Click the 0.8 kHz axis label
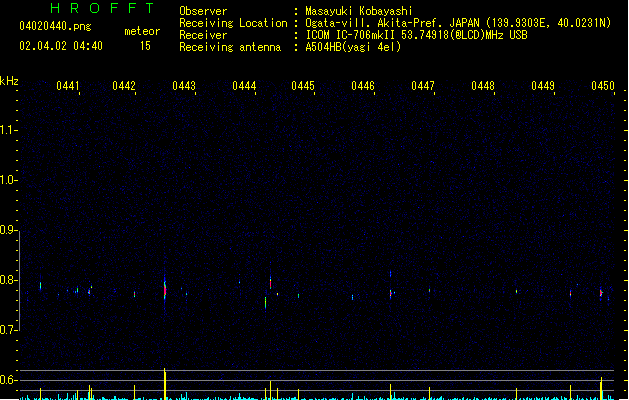Viewport: 629px width, 400px height. coord(8,280)
